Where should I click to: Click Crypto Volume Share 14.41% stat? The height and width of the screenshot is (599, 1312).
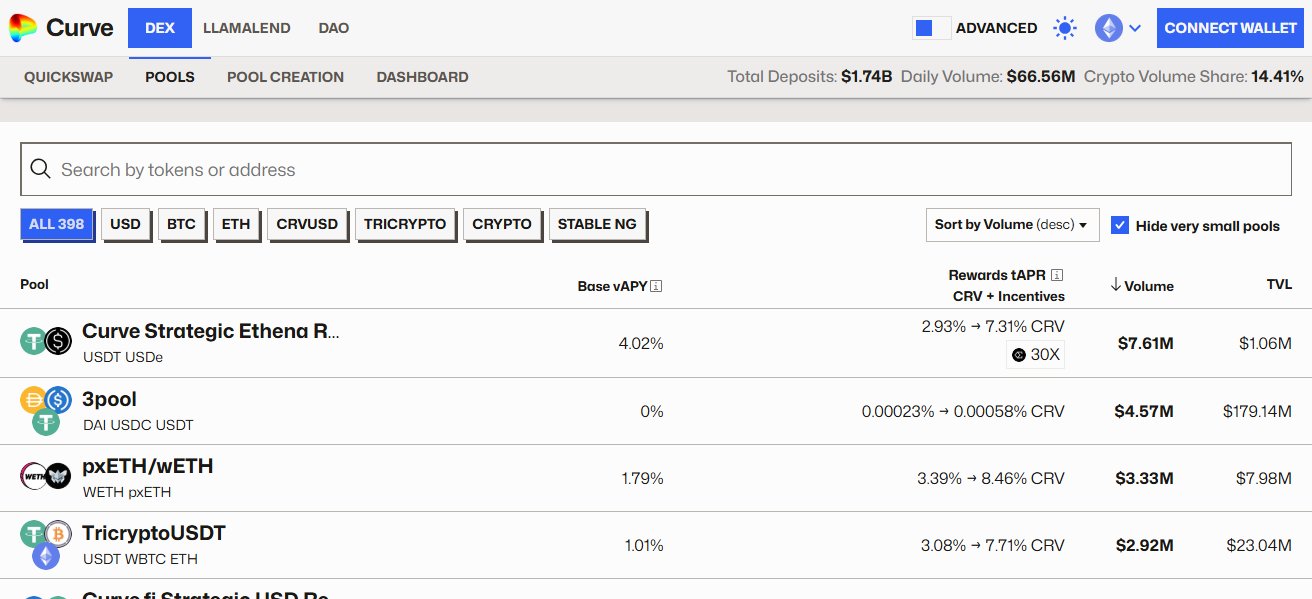pos(1194,77)
